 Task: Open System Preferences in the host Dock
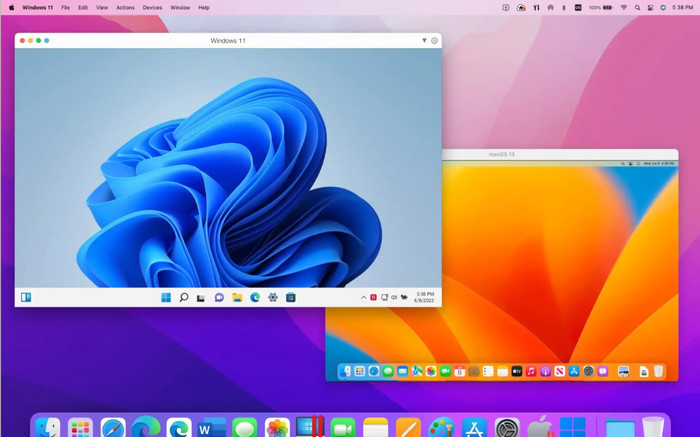click(507, 428)
